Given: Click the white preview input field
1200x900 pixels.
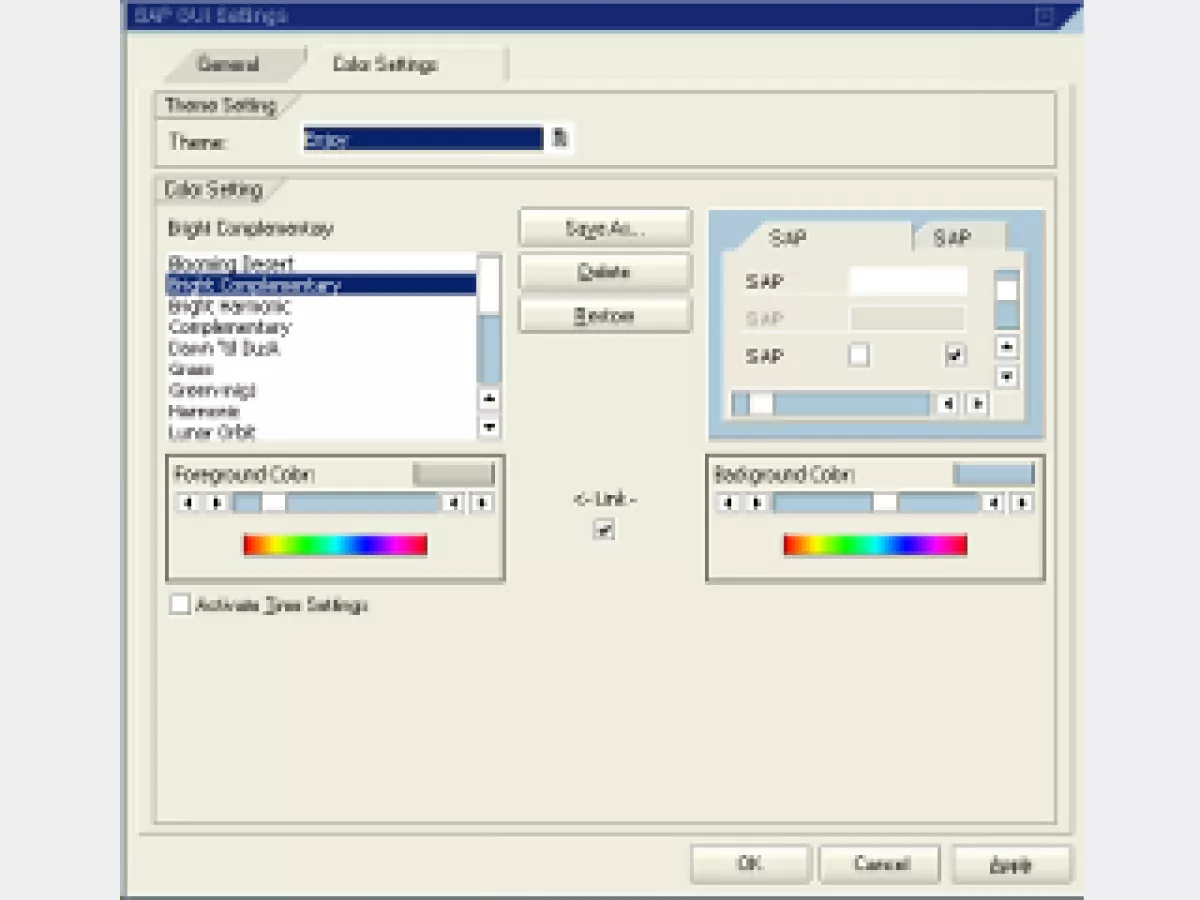Looking at the screenshot, I should (x=908, y=282).
